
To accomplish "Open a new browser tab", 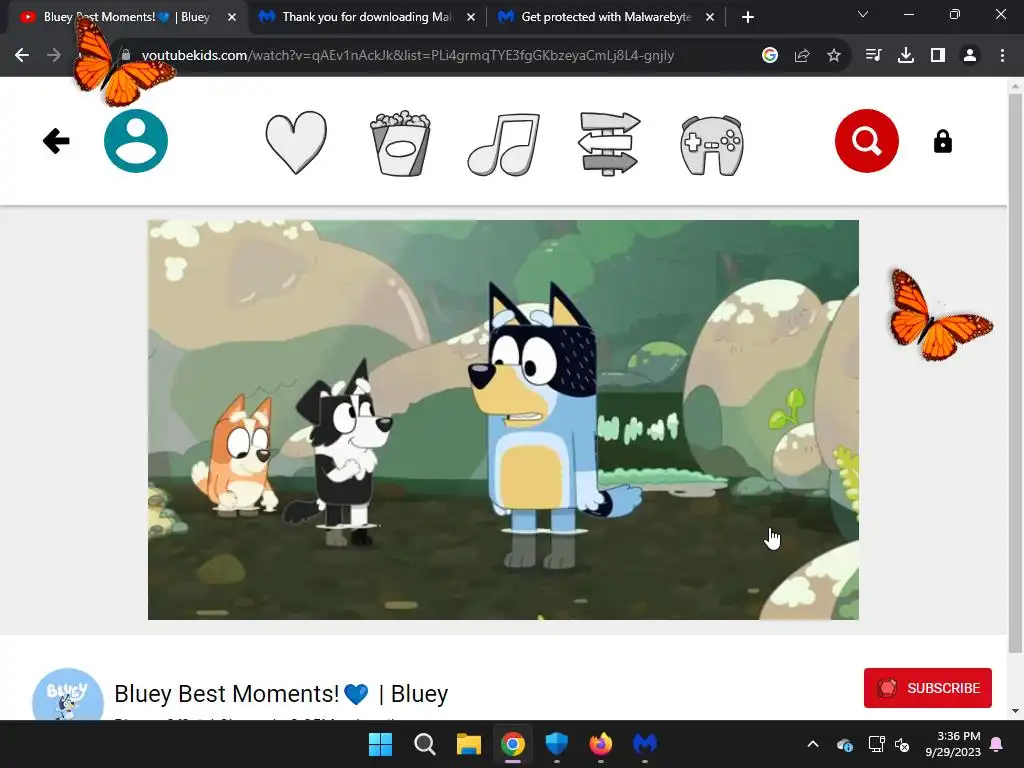I will pos(748,17).
